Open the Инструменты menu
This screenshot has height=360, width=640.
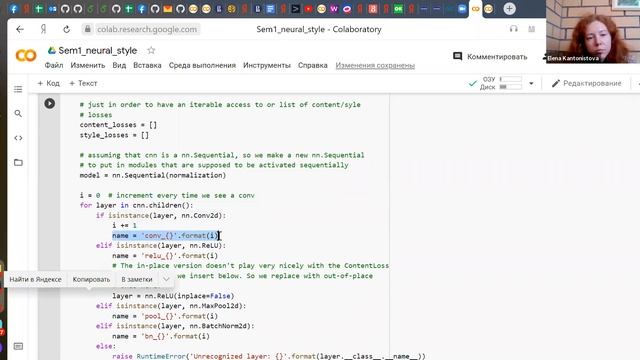tap(267, 65)
